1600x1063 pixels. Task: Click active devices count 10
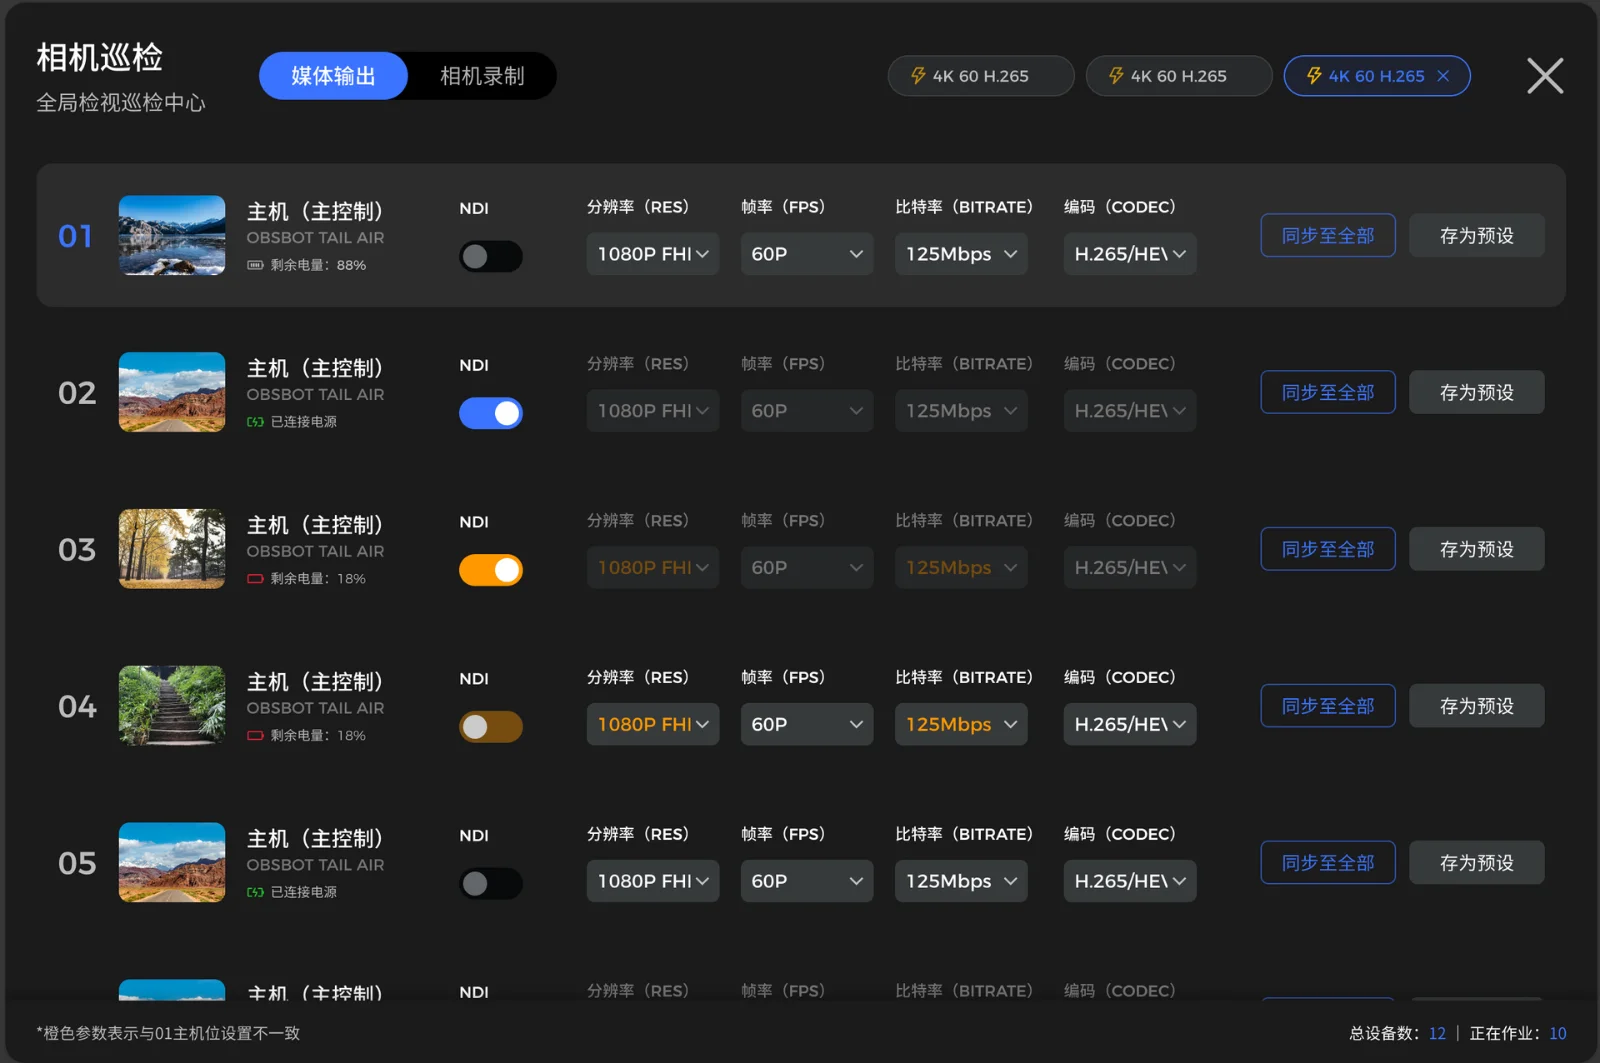point(1558,1033)
